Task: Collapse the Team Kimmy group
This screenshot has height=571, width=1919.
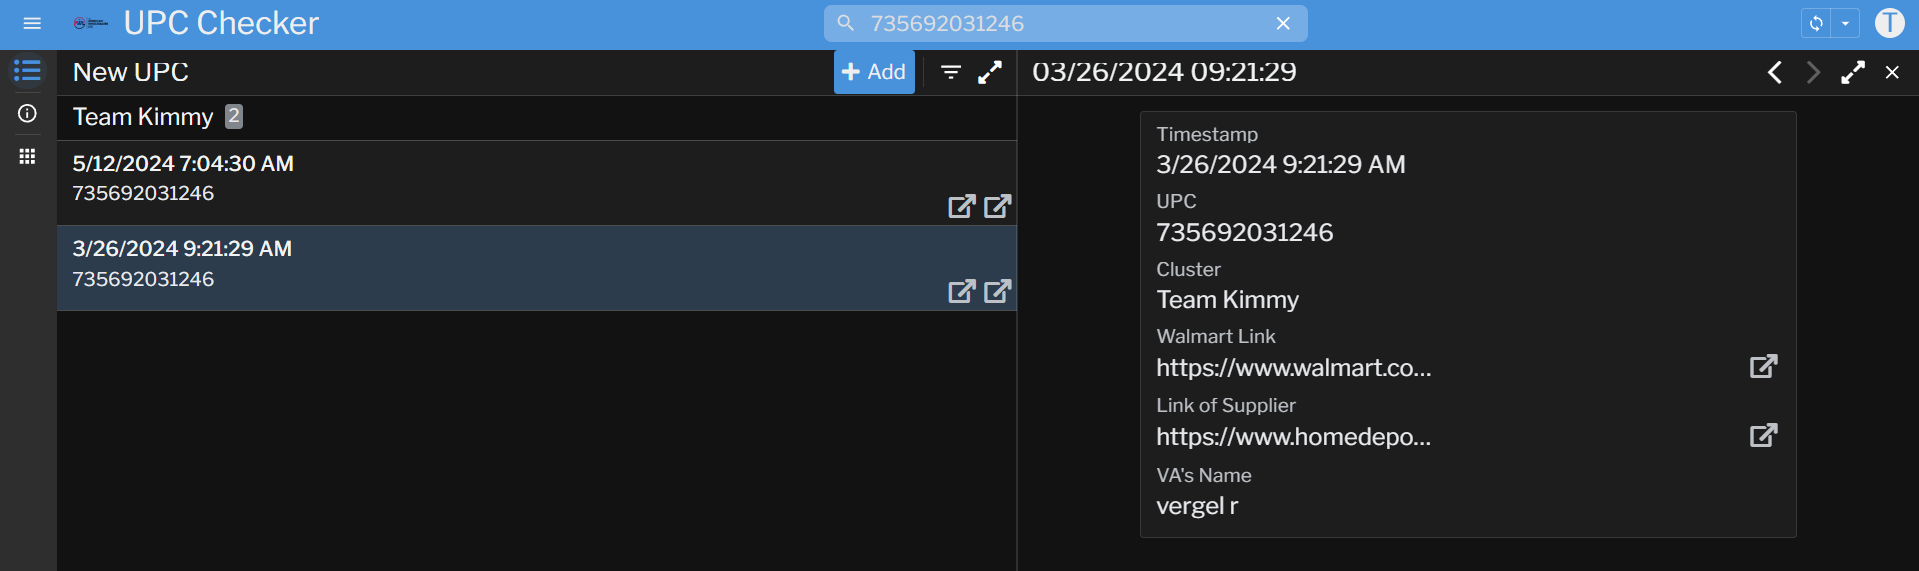Action: tap(143, 117)
